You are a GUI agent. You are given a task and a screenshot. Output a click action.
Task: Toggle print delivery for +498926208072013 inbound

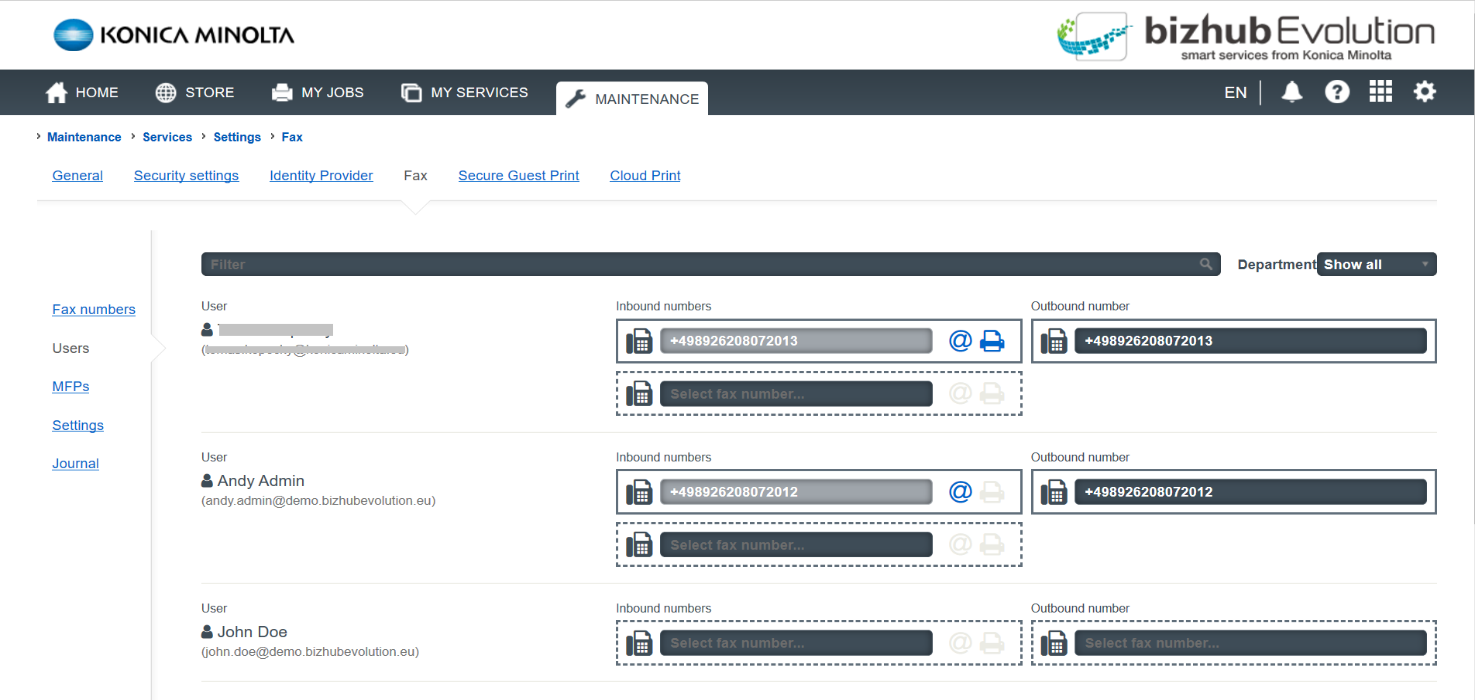(992, 341)
